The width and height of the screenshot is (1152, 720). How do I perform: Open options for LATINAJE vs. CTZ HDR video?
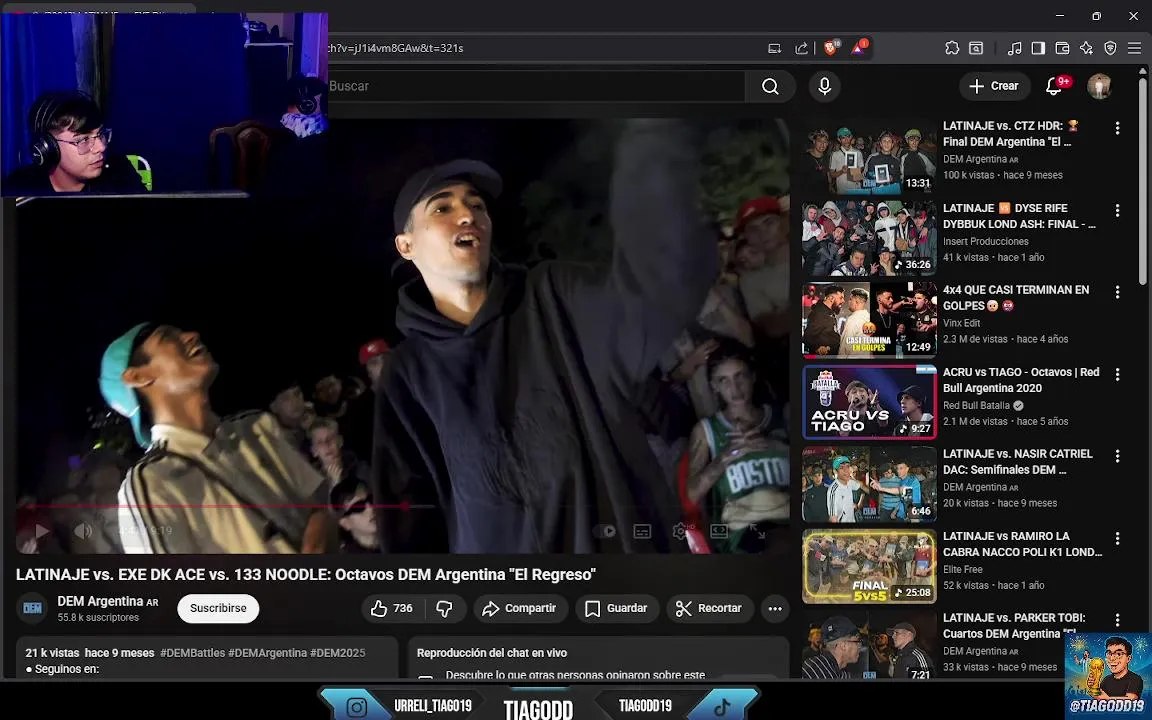tap(1117, 128)
